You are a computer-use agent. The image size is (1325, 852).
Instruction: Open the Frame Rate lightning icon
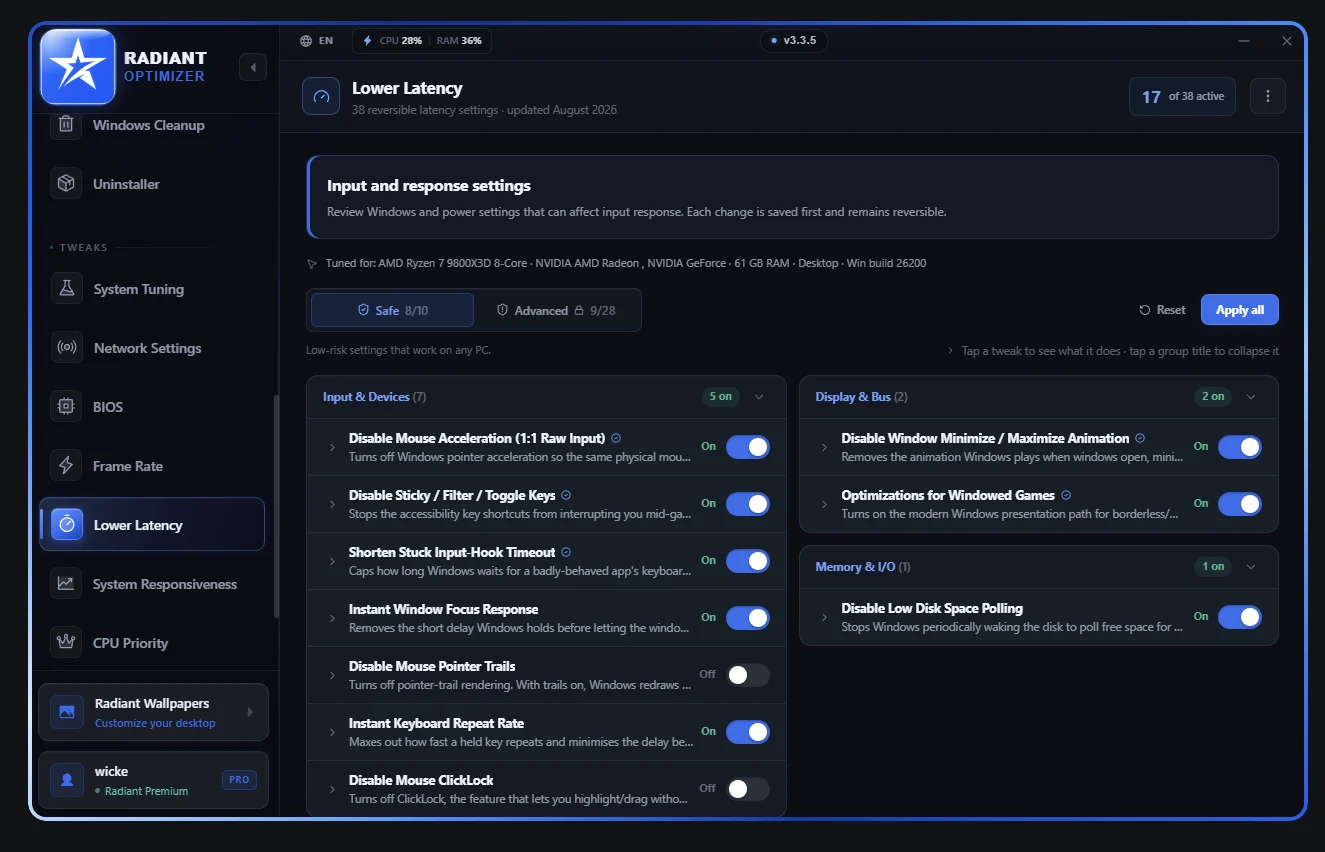(x=66, y=466)
